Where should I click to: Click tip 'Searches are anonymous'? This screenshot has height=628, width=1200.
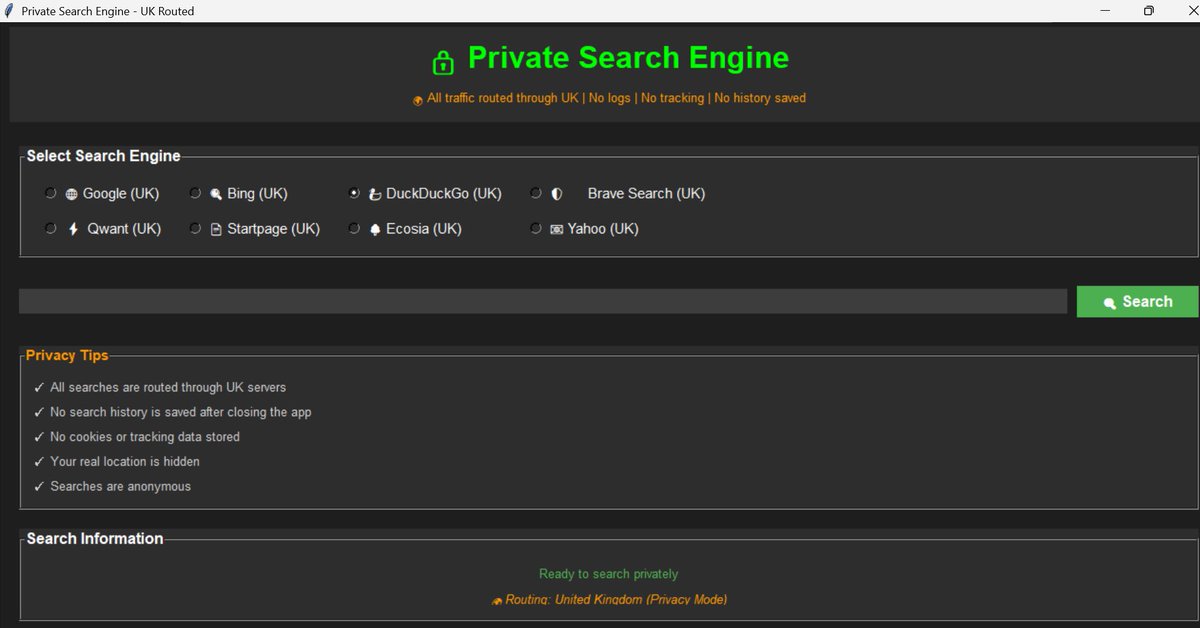(x=120, y=486)
